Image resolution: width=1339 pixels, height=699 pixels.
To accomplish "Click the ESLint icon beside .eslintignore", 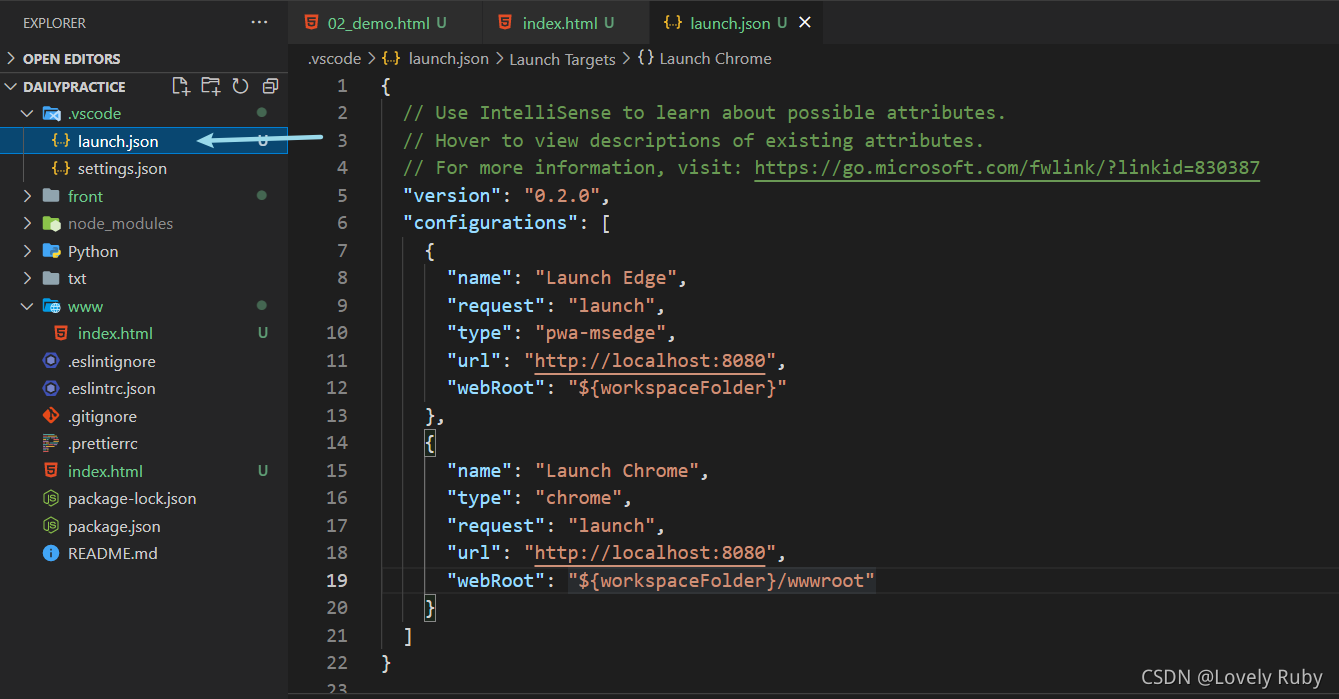I will pos(51,361).
